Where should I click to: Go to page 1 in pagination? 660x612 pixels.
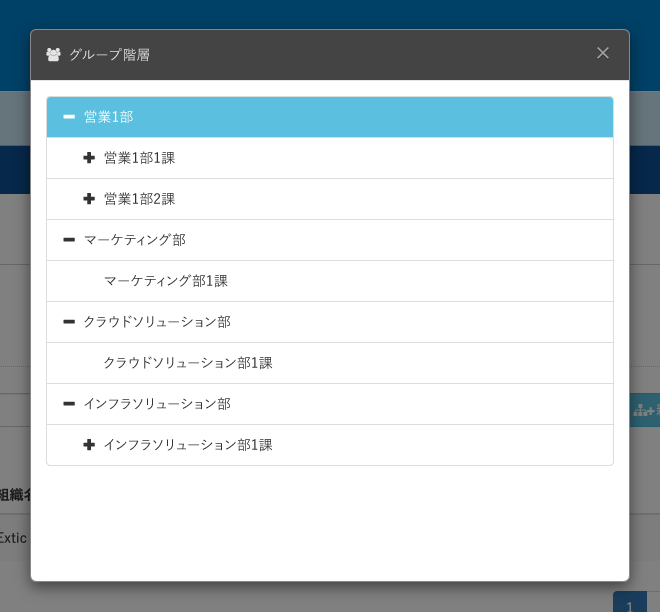(630, 603)
